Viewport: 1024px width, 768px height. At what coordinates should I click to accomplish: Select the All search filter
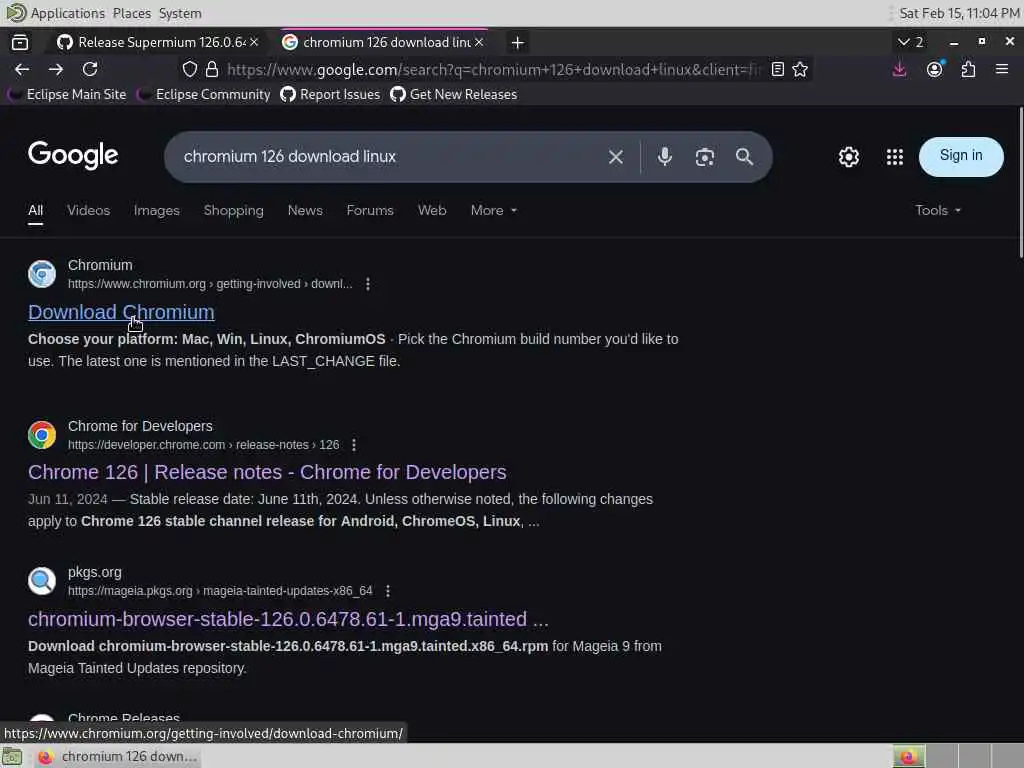pos(35,210)
